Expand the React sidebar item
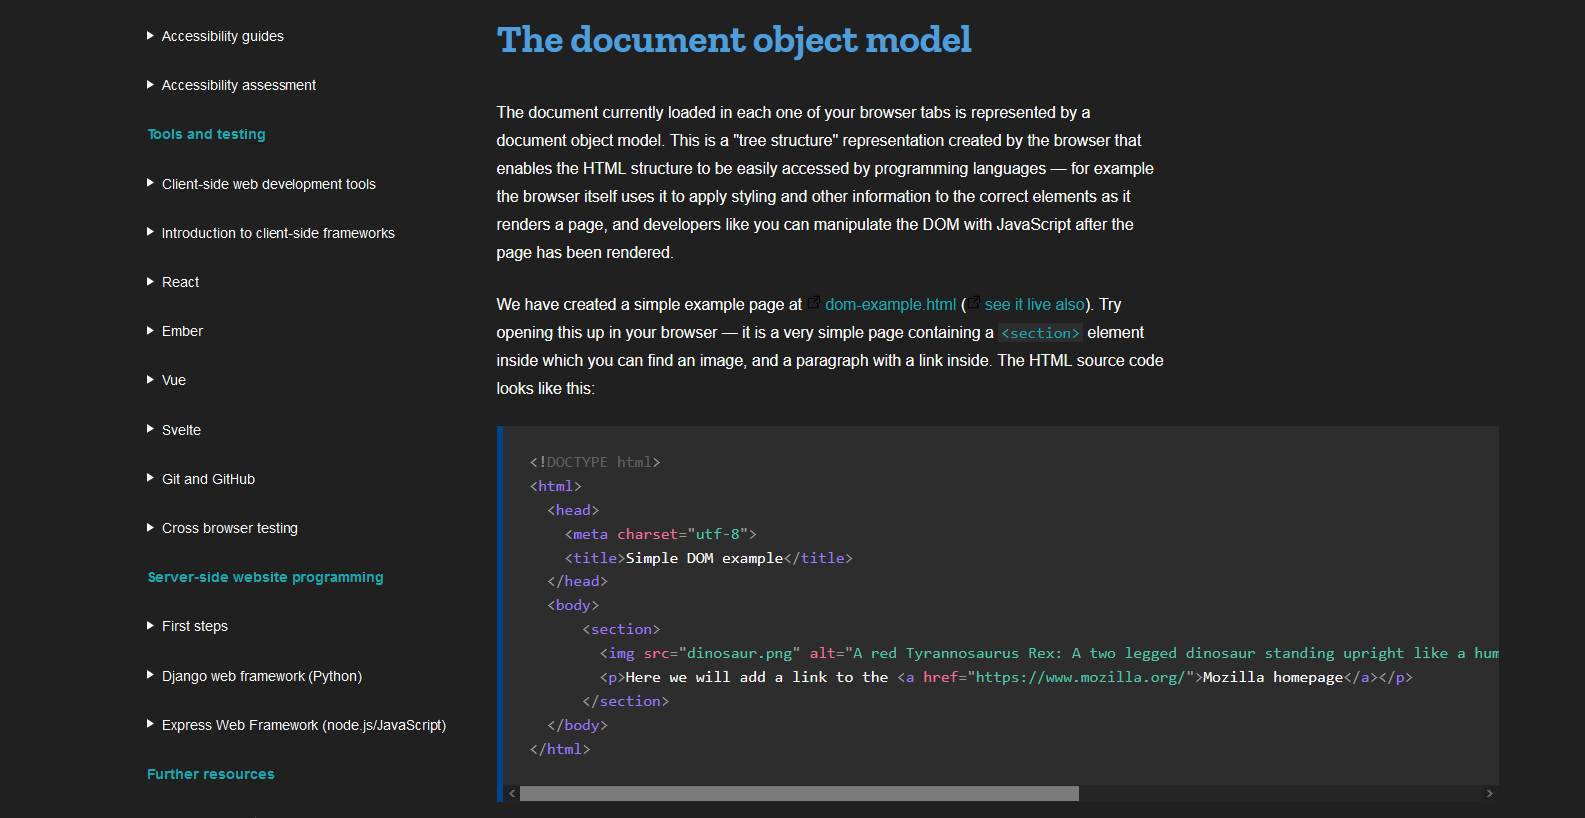1585x818 pixels. point(173,282)
